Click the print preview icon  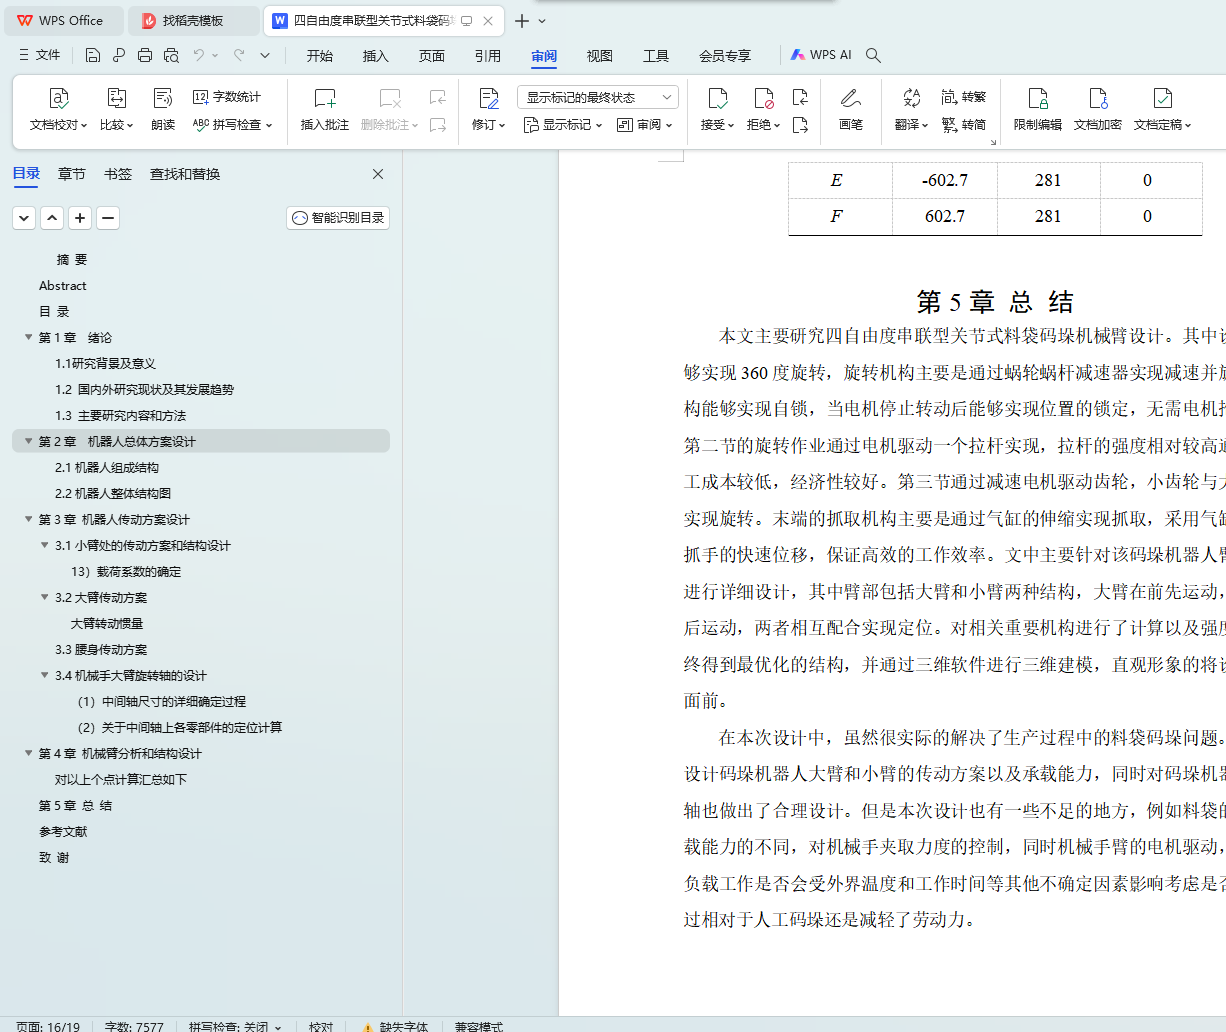coord(171,55)
